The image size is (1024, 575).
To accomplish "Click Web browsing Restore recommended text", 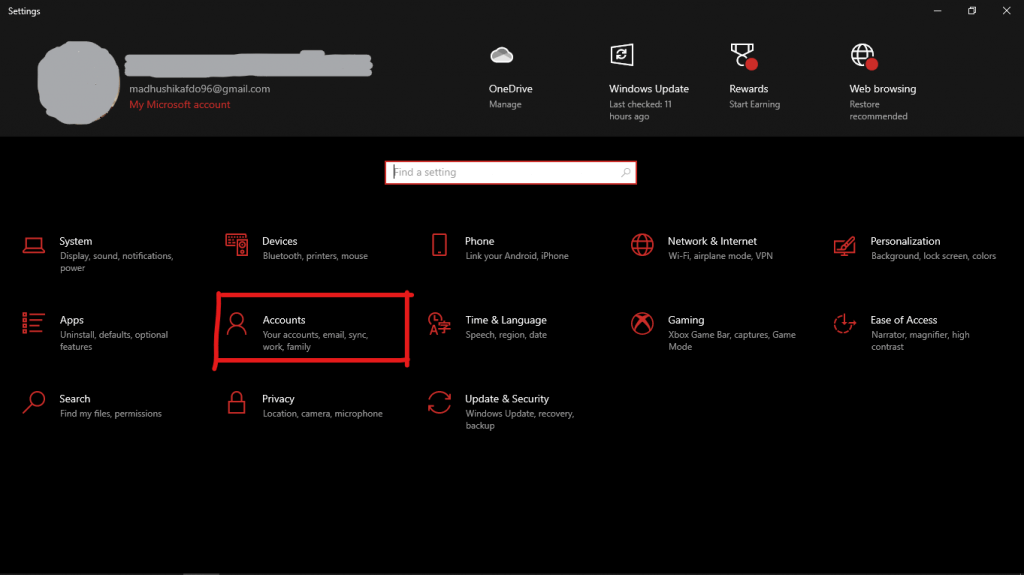I will click(x=878, y=110).
